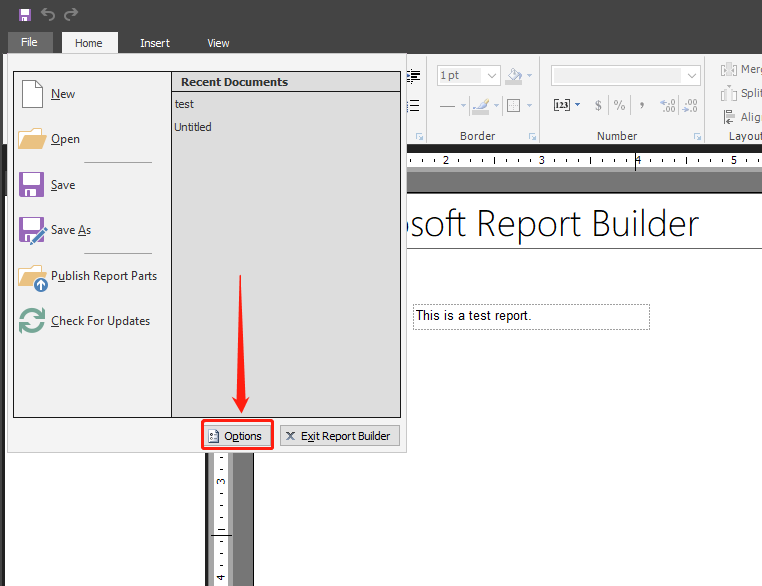Click Exit Report Builder button
This screenshot has height=586, width=762.
(x=339, y=436)
